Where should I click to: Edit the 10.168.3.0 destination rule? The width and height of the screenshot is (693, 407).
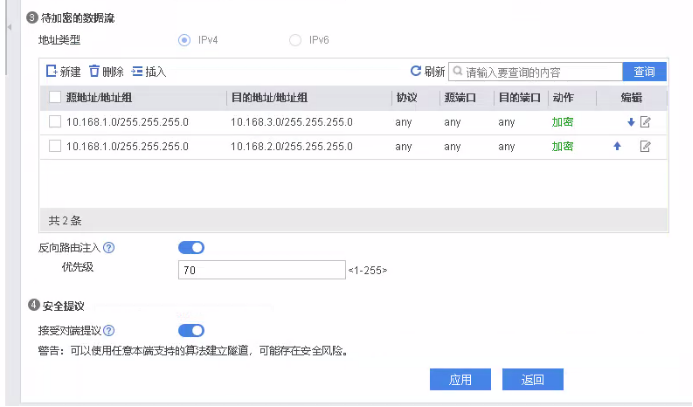[646, 122]
